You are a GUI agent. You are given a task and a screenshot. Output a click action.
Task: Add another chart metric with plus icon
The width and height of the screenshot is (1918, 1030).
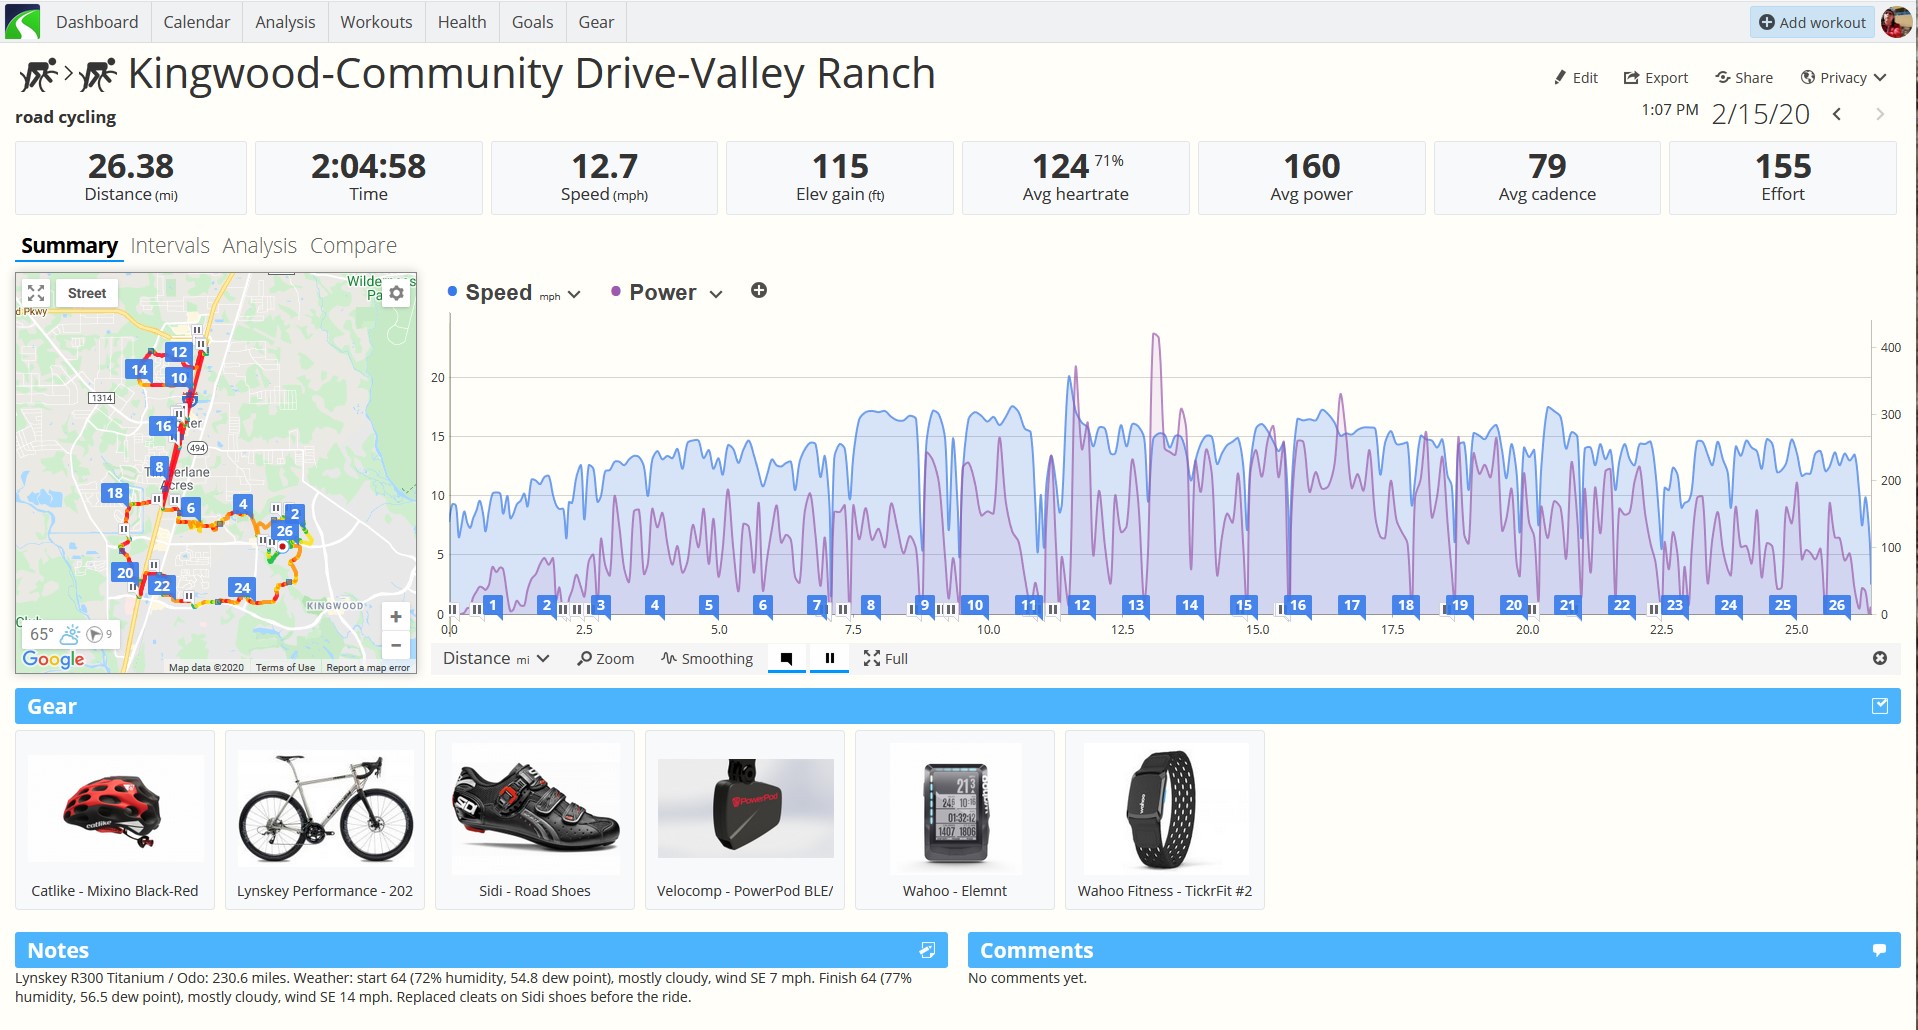pyautogui.click(x=759, y=290)
